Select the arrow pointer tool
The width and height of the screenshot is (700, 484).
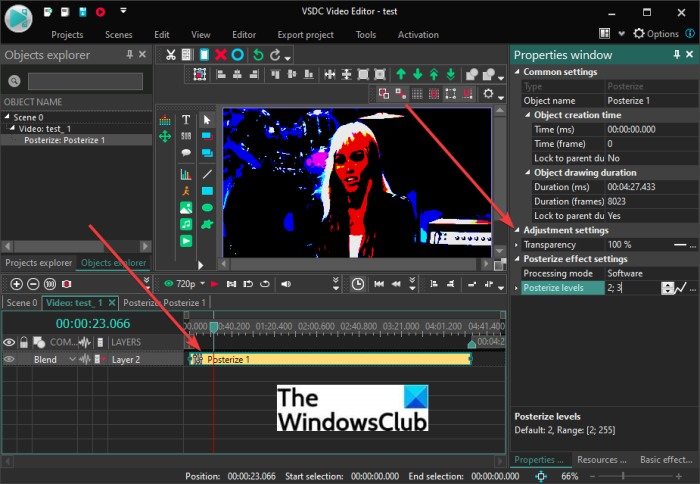coord(207,120)
